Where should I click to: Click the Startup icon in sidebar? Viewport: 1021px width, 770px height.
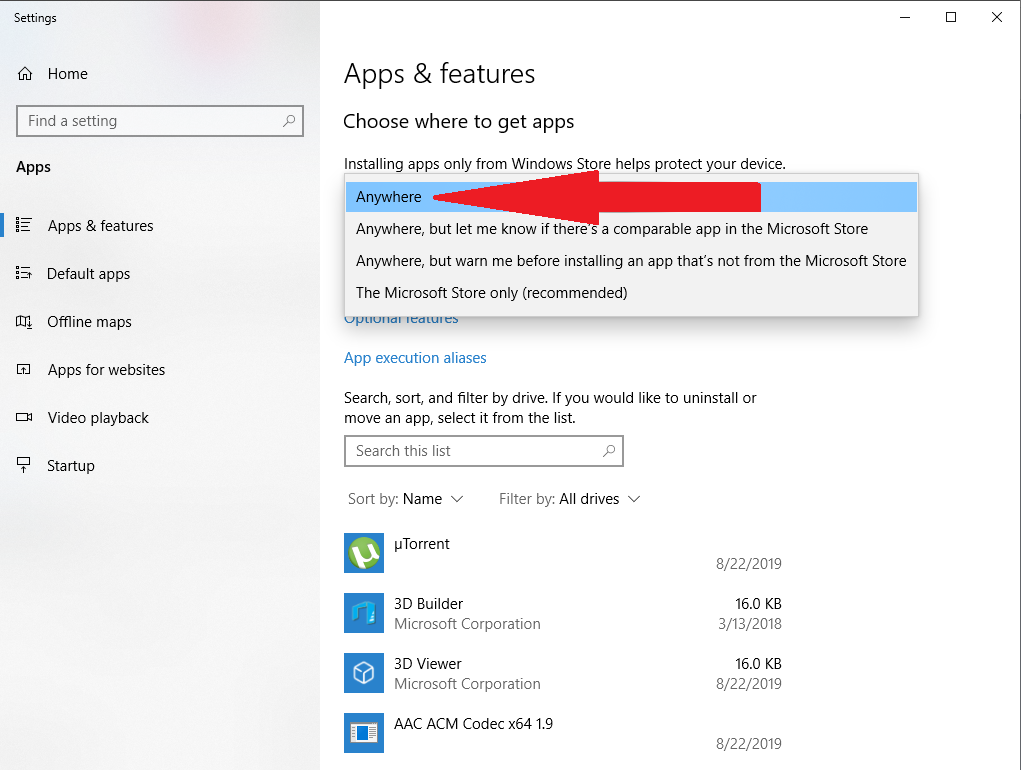point(24,465)
